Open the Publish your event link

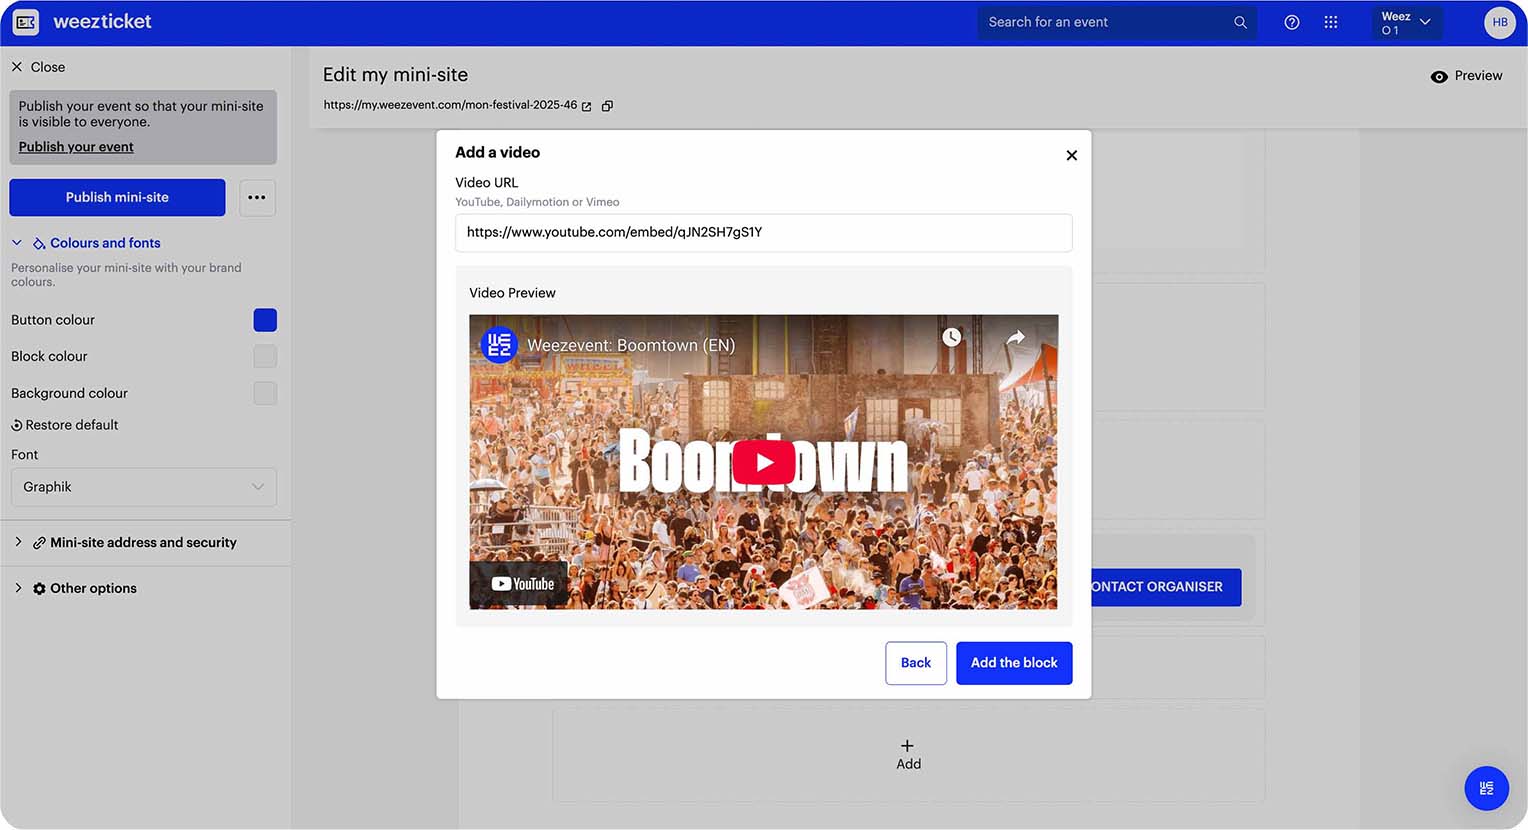pyautogui.click(x=76, y=146)
